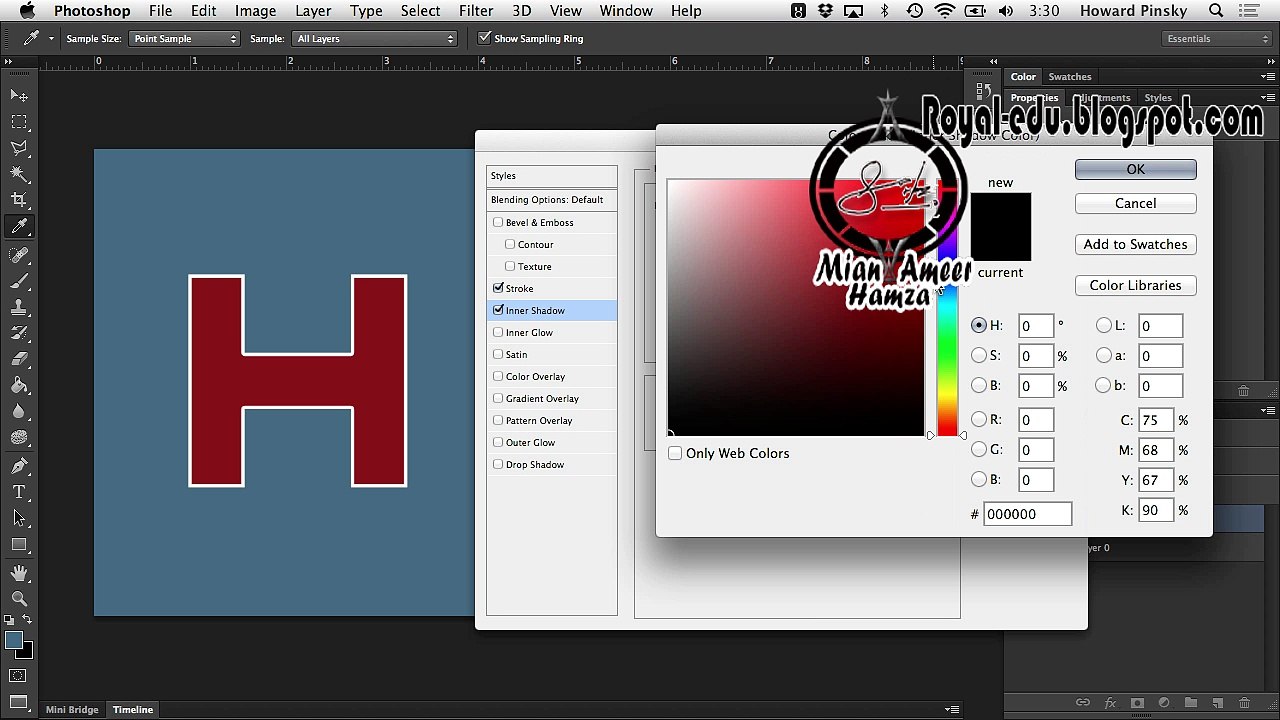Enable Texture option
Image resolution: width=1280 pixels, height=720 pixels.
pyautogui.click(x=510, y=266)
